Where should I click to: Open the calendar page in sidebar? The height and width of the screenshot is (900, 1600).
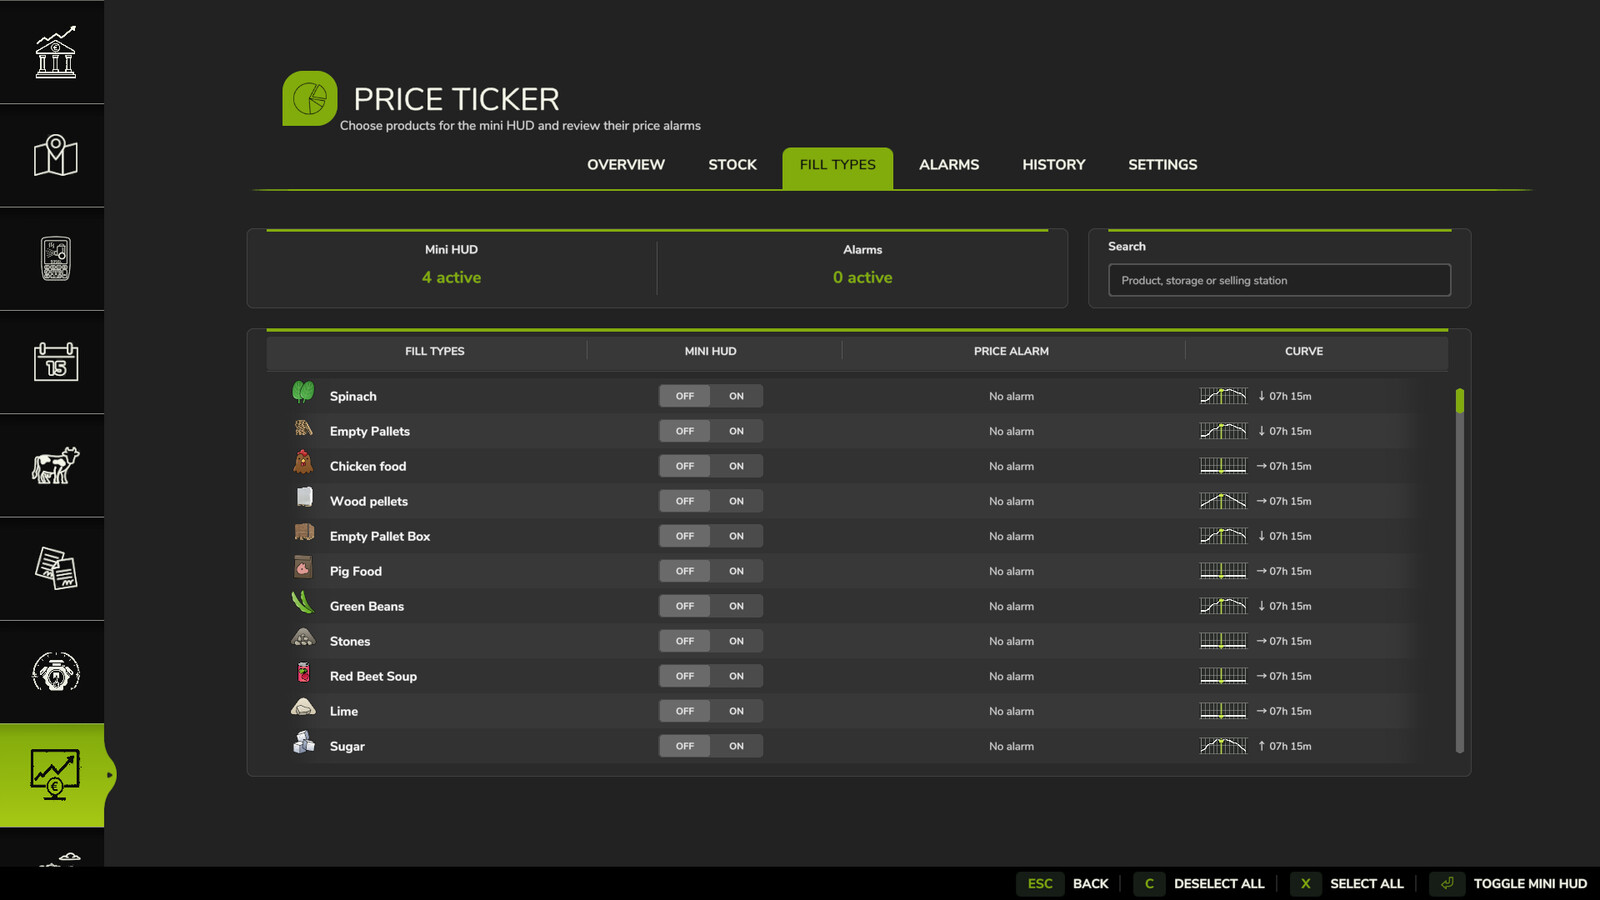[x=55, y=361]
